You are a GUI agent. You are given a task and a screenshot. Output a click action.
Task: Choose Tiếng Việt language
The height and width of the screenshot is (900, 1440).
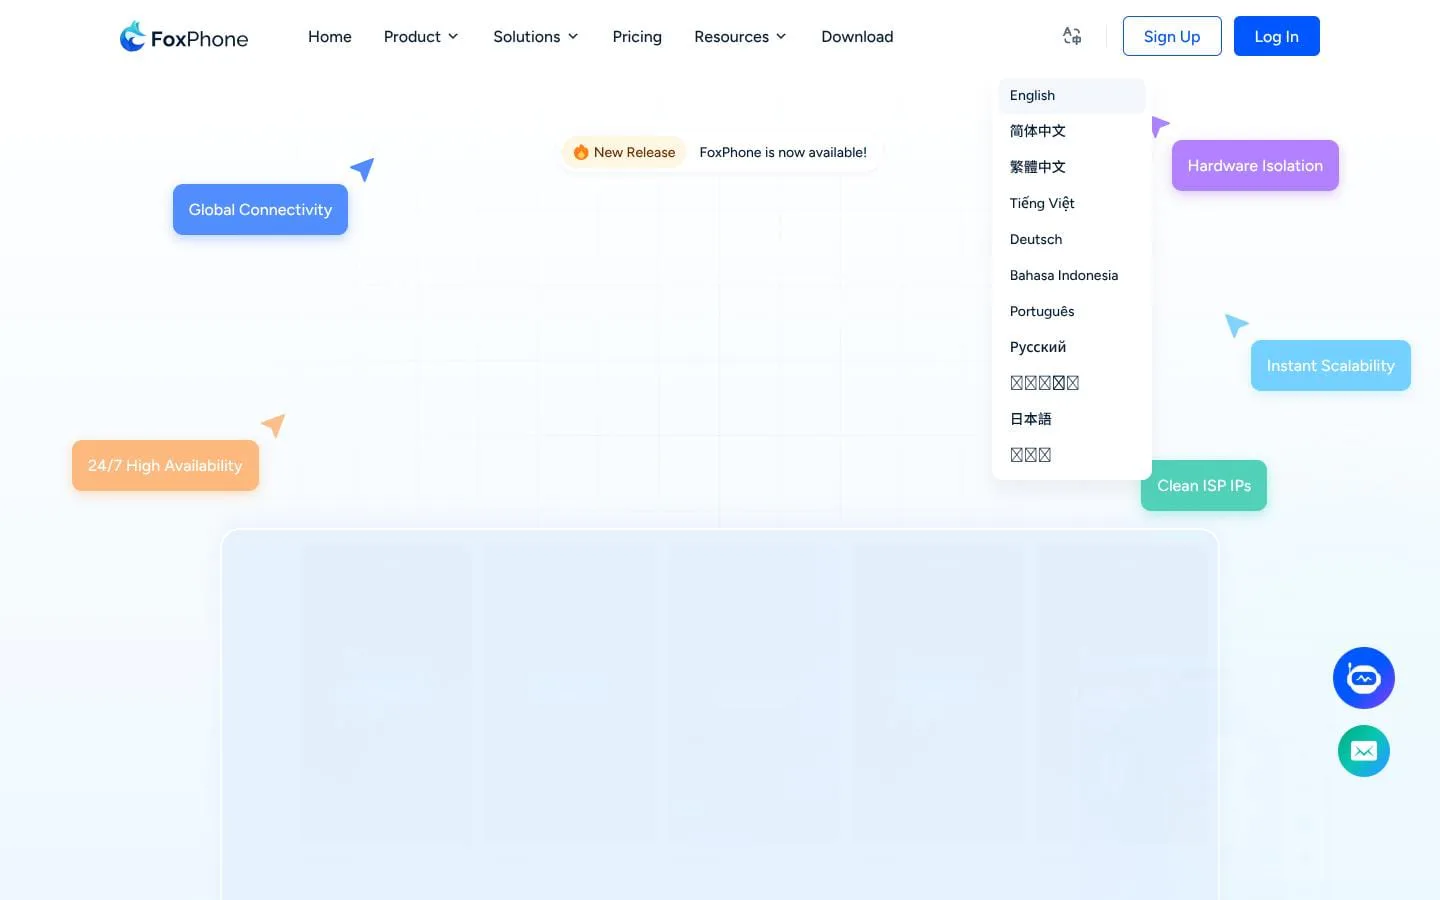pyautogui.click(x=1072, y=203)
